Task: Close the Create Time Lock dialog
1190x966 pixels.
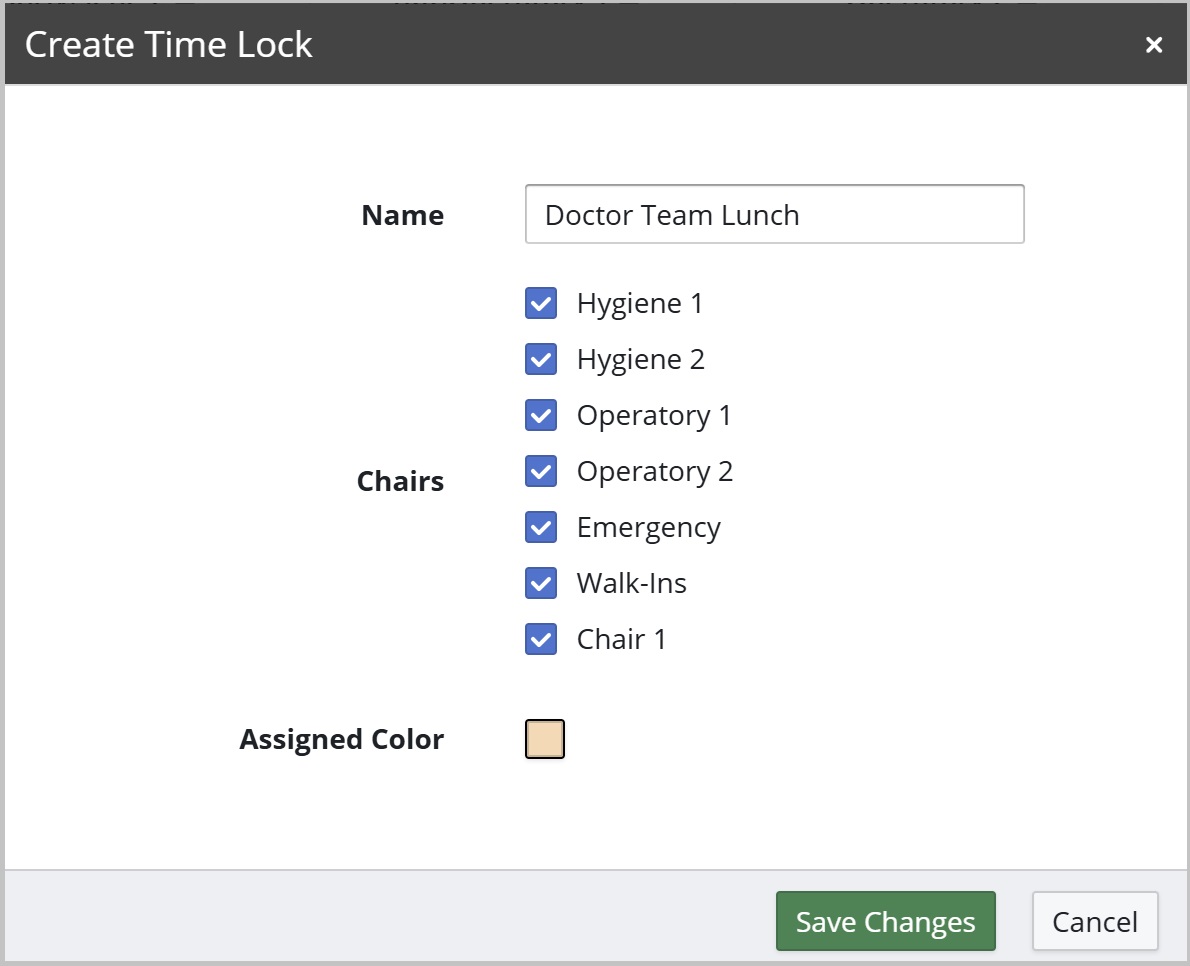Action: tap(1154, 45)
